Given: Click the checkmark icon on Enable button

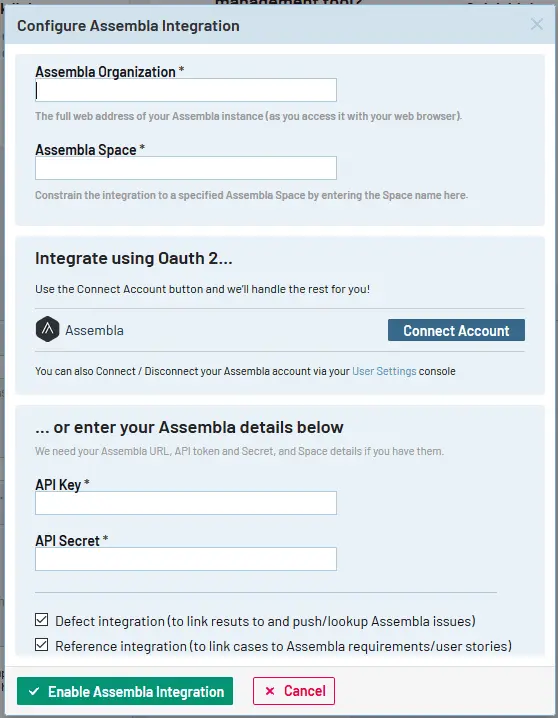Looking at the screenshot, I should (x=34, y=691).
